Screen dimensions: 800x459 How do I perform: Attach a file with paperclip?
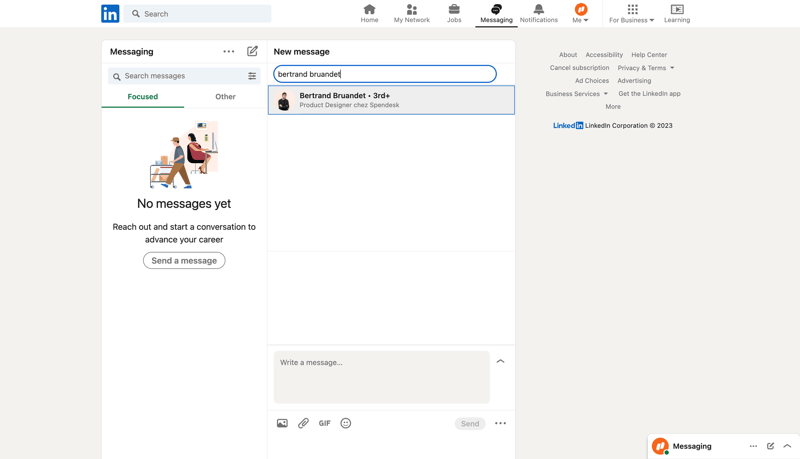(x=303, y=423)
